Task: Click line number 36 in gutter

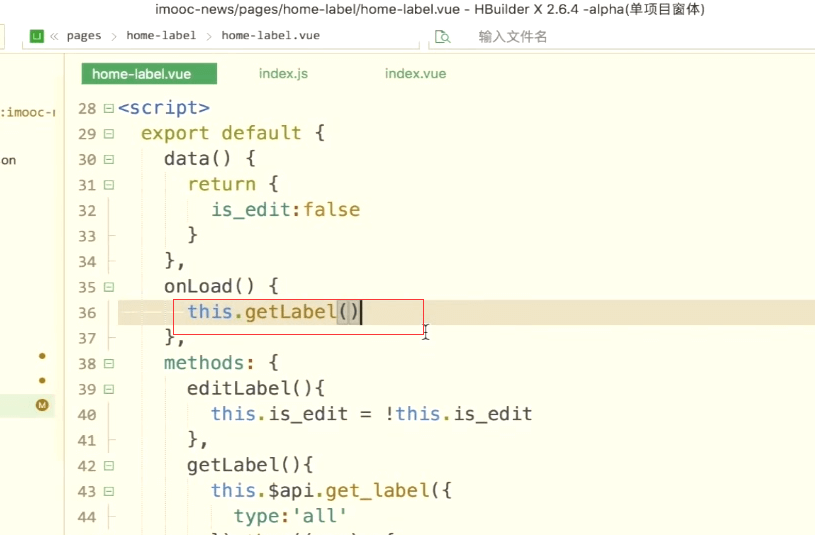Action: [87, 313]
